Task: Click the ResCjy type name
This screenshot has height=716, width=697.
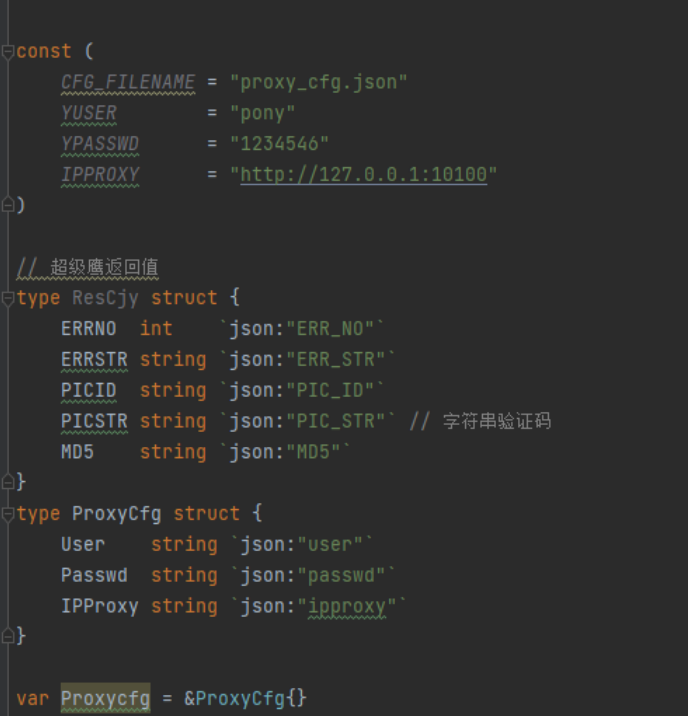Action: [106, 298]
